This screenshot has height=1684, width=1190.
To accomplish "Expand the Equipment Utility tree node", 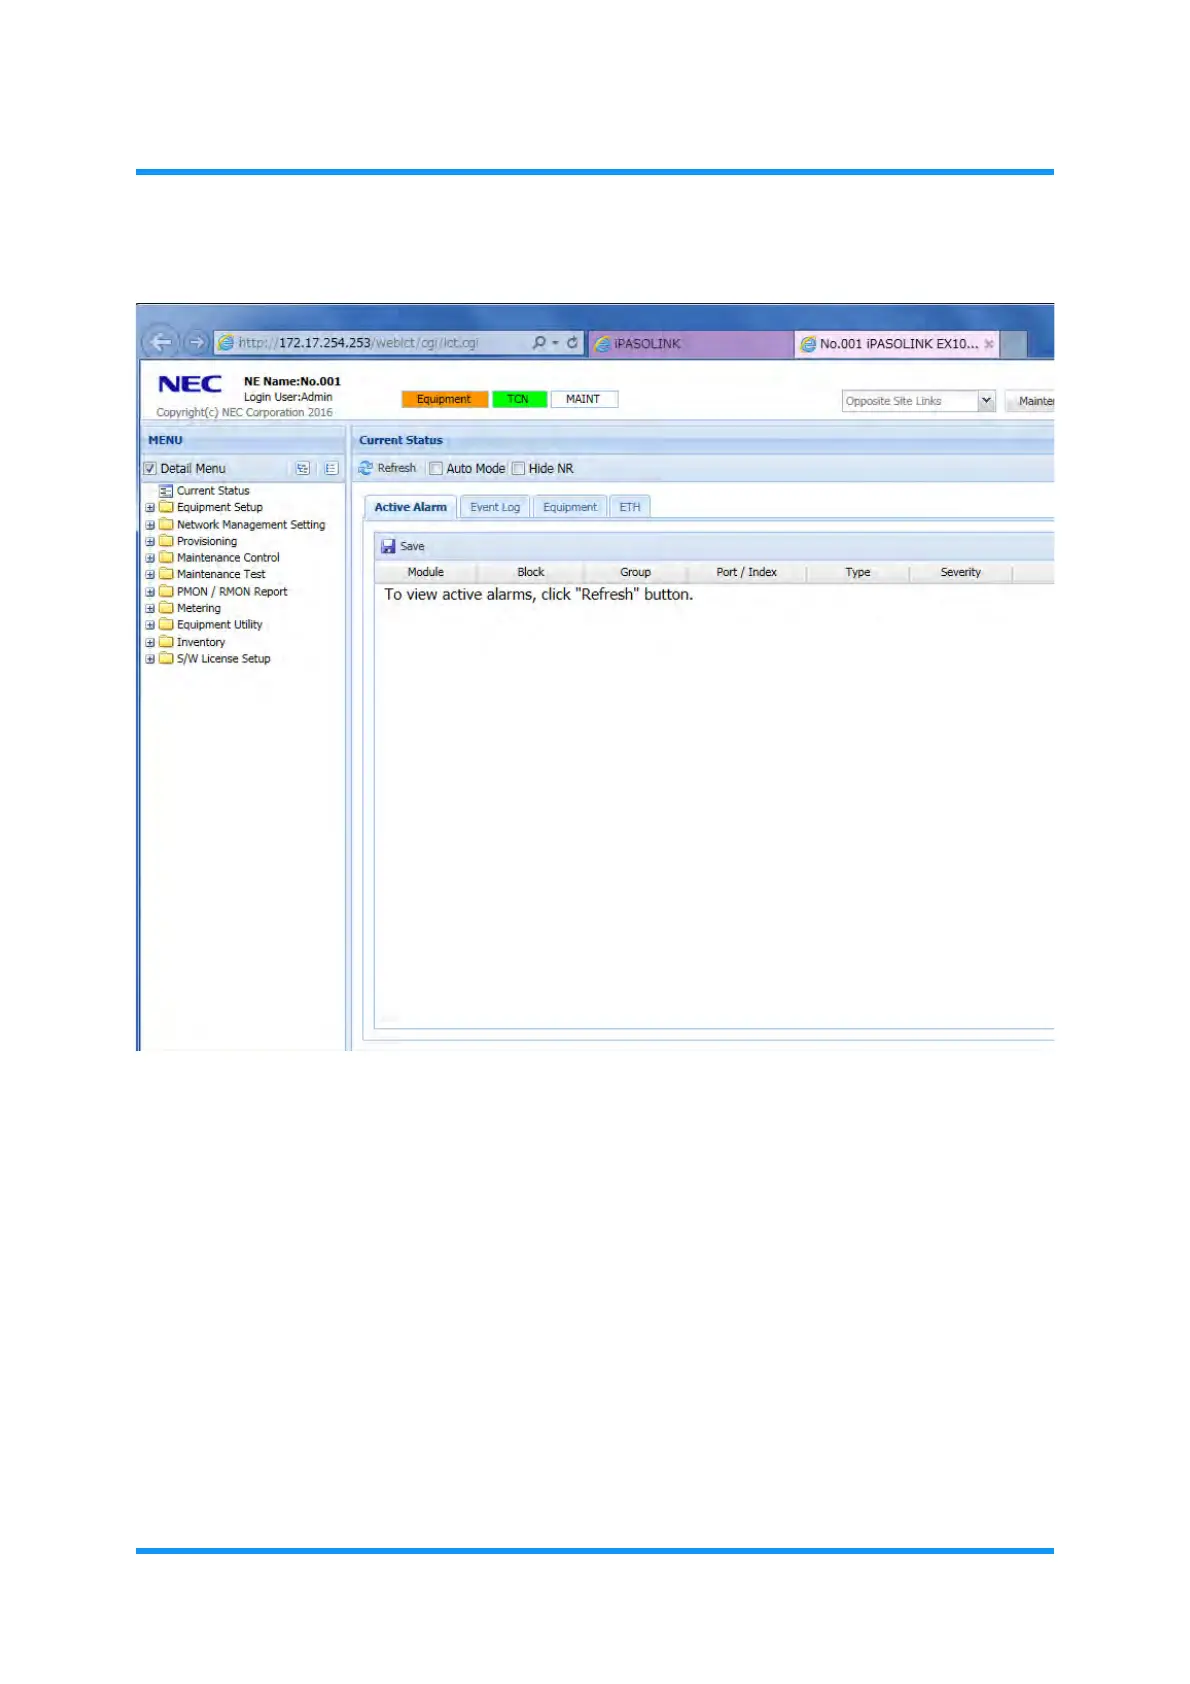I will (x=150, y=625).
